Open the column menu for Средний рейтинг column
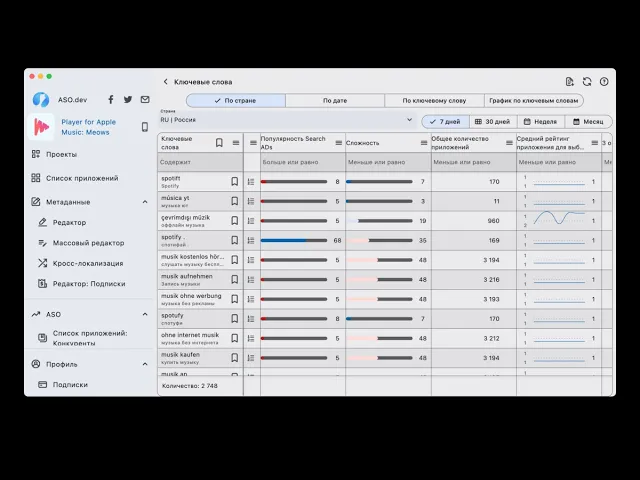The height and width of the screenshot is (480, 640). click(595, 142)
